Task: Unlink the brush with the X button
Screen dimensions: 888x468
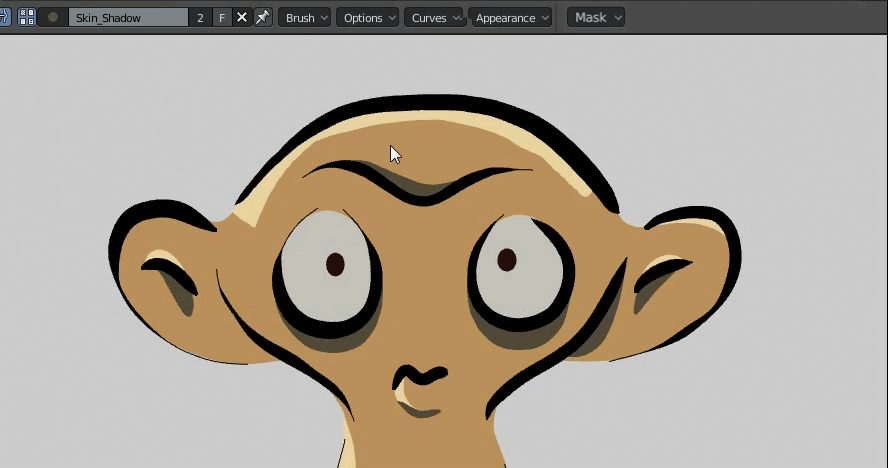Action: coord(242,18)
